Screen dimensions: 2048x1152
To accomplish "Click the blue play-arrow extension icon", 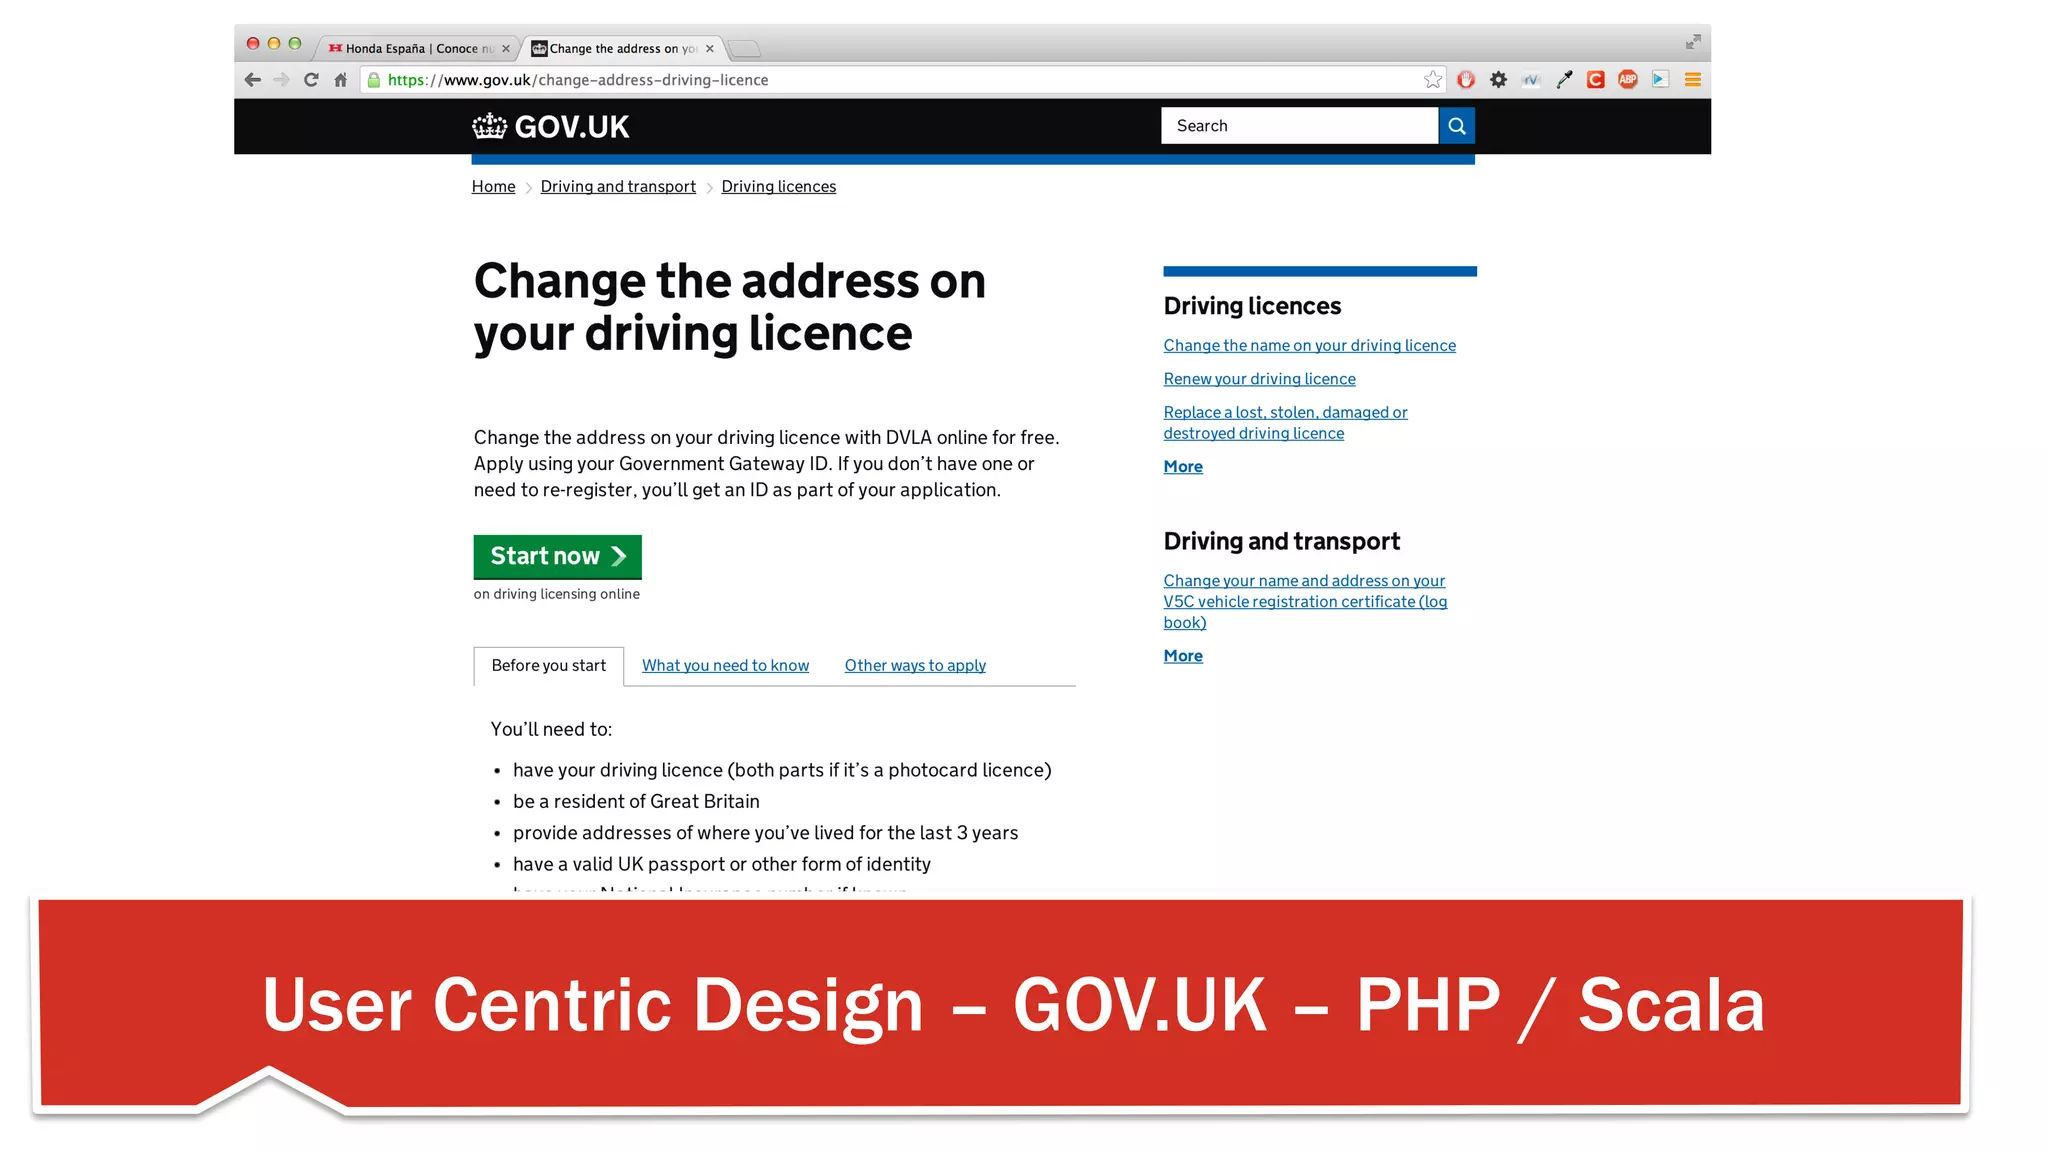I will point(1661,80).
